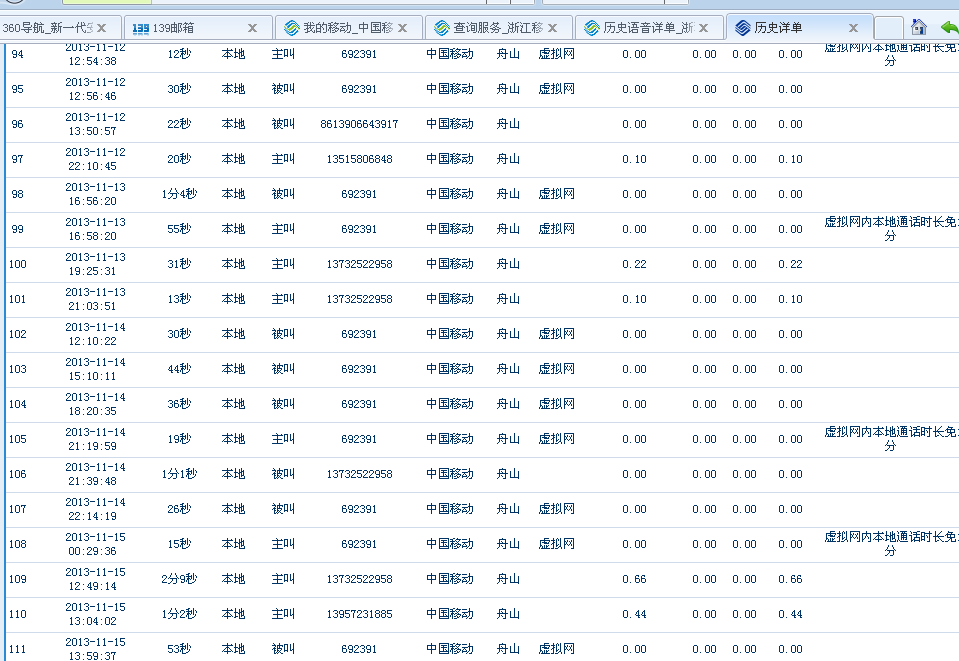The height and width of the screenshot is (661, 959).
Task: Click the home icon in the toolbar
Action: (x=919, y=27)
